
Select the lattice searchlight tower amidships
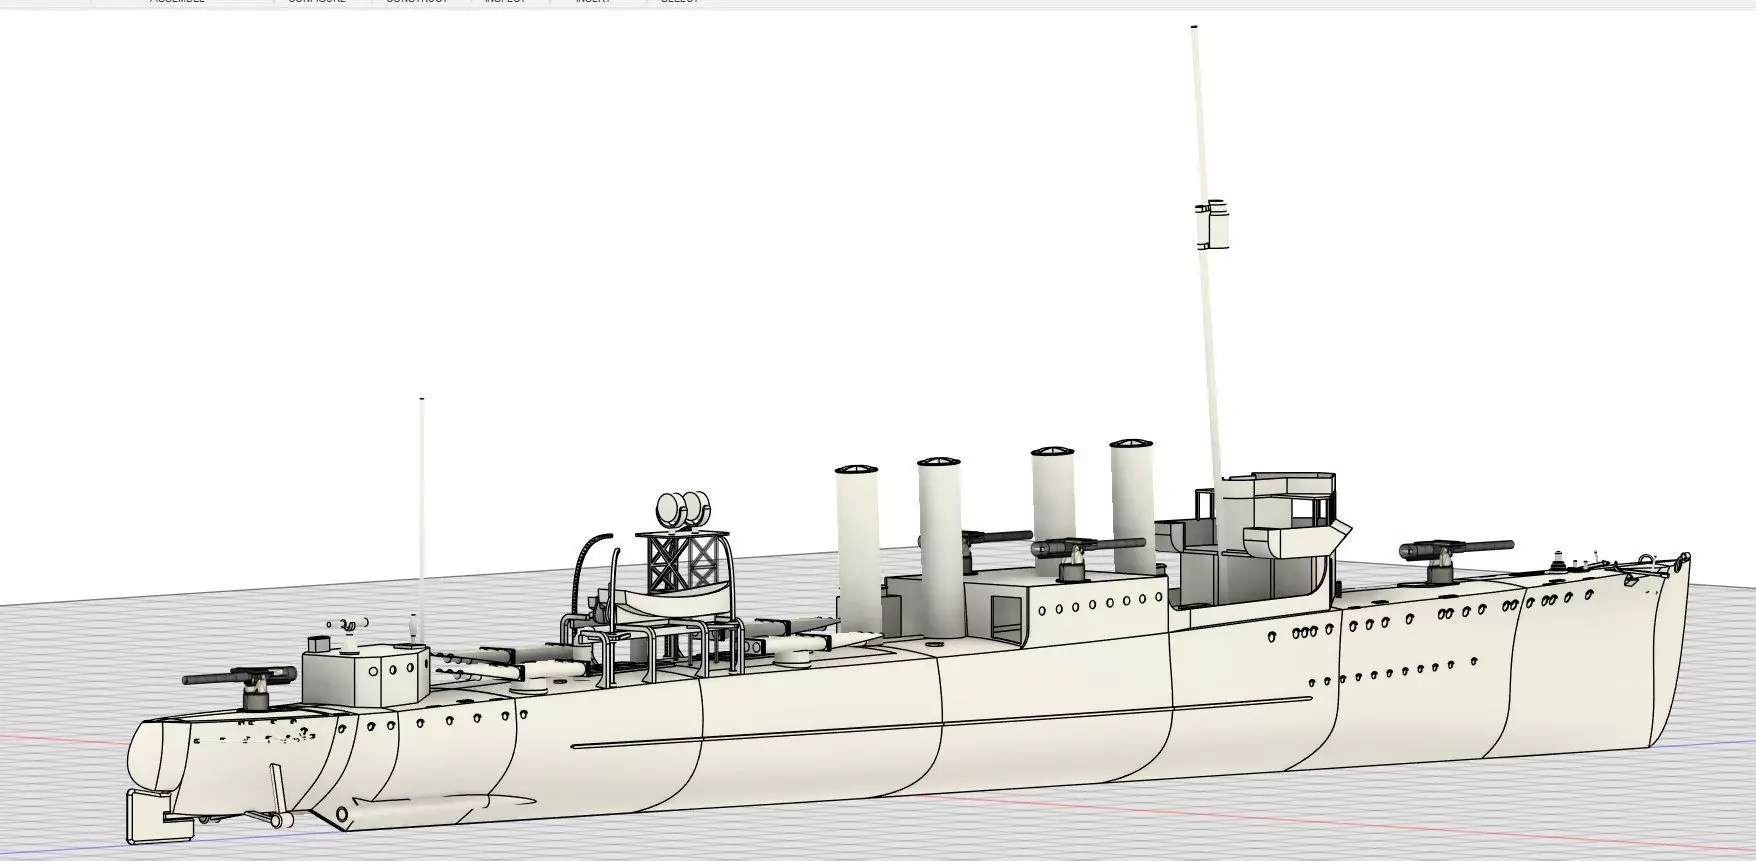[685, 563]
